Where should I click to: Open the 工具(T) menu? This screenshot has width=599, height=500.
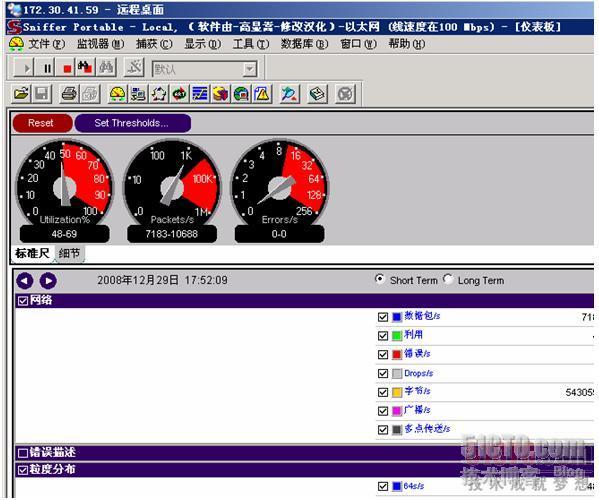251,44
